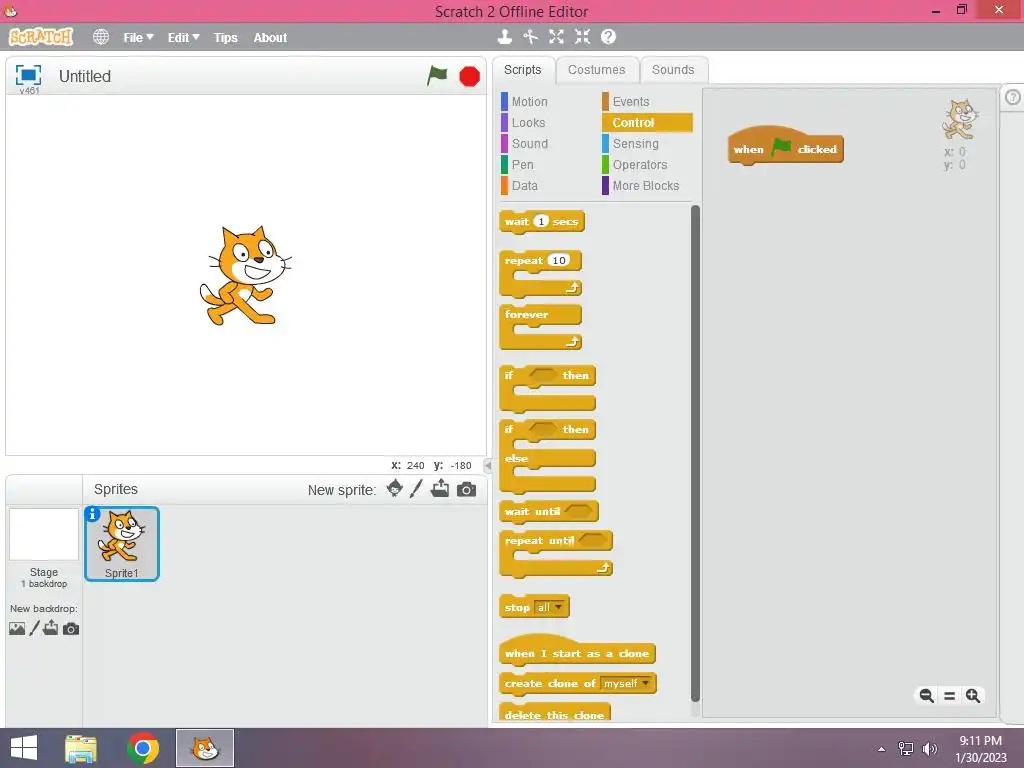Screen dimensions: 1024x768
Task: Select the Delete scissors tool
Action: pyautogui.click(x=530, y=37)
